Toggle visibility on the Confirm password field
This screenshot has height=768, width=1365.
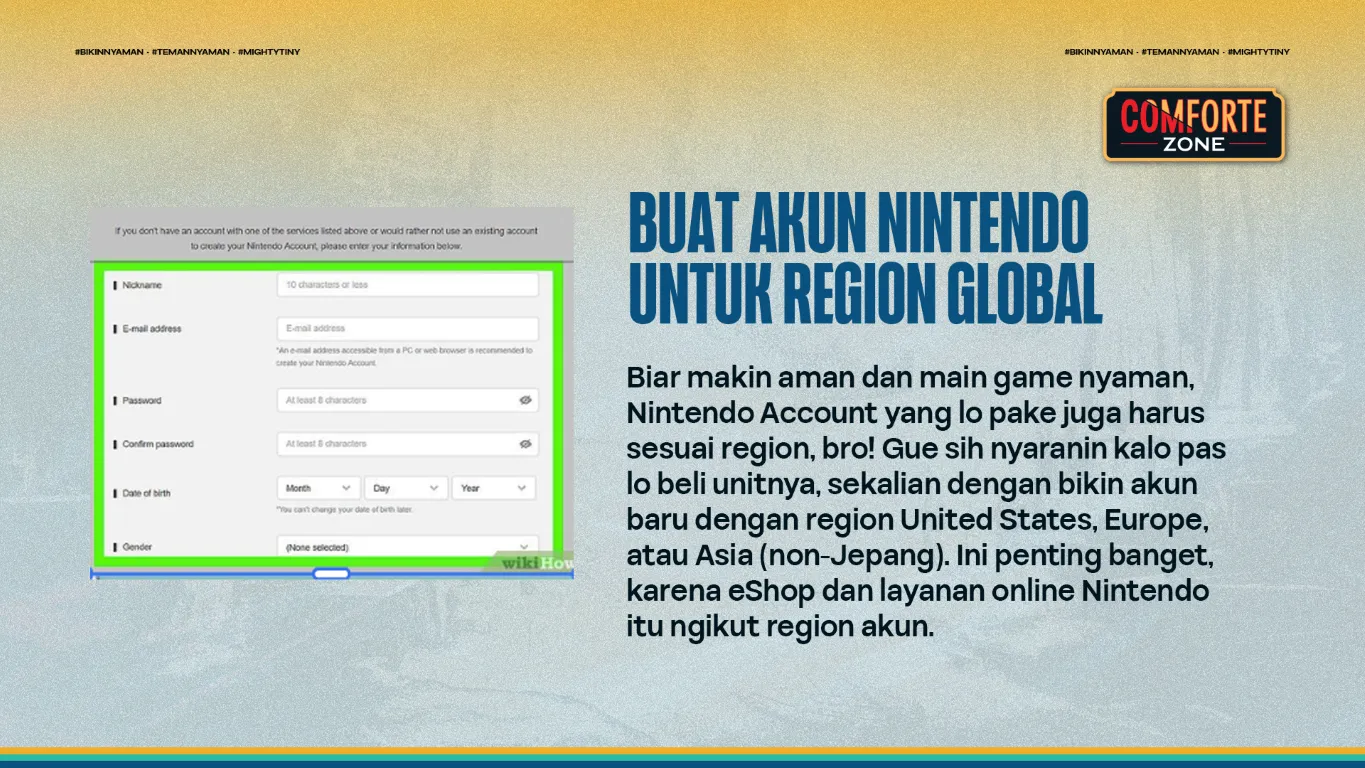point(525,444)
